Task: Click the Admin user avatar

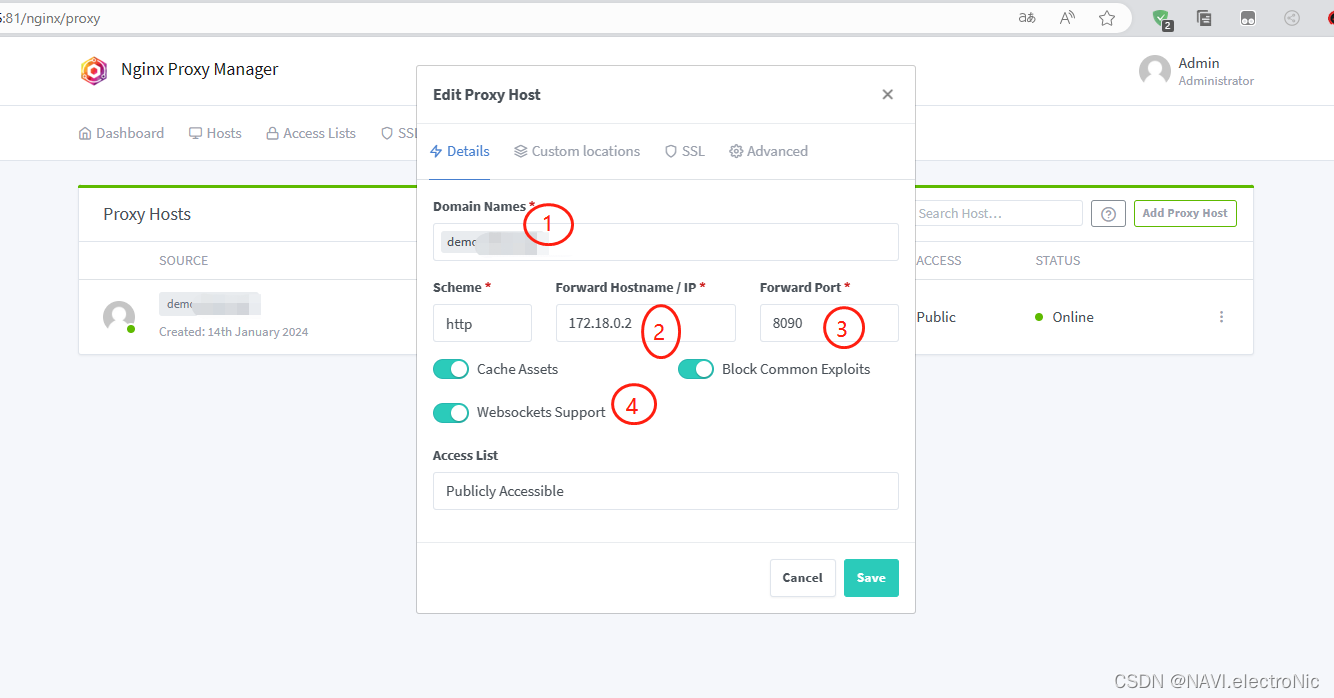Action: click(x=1155, y=71)
